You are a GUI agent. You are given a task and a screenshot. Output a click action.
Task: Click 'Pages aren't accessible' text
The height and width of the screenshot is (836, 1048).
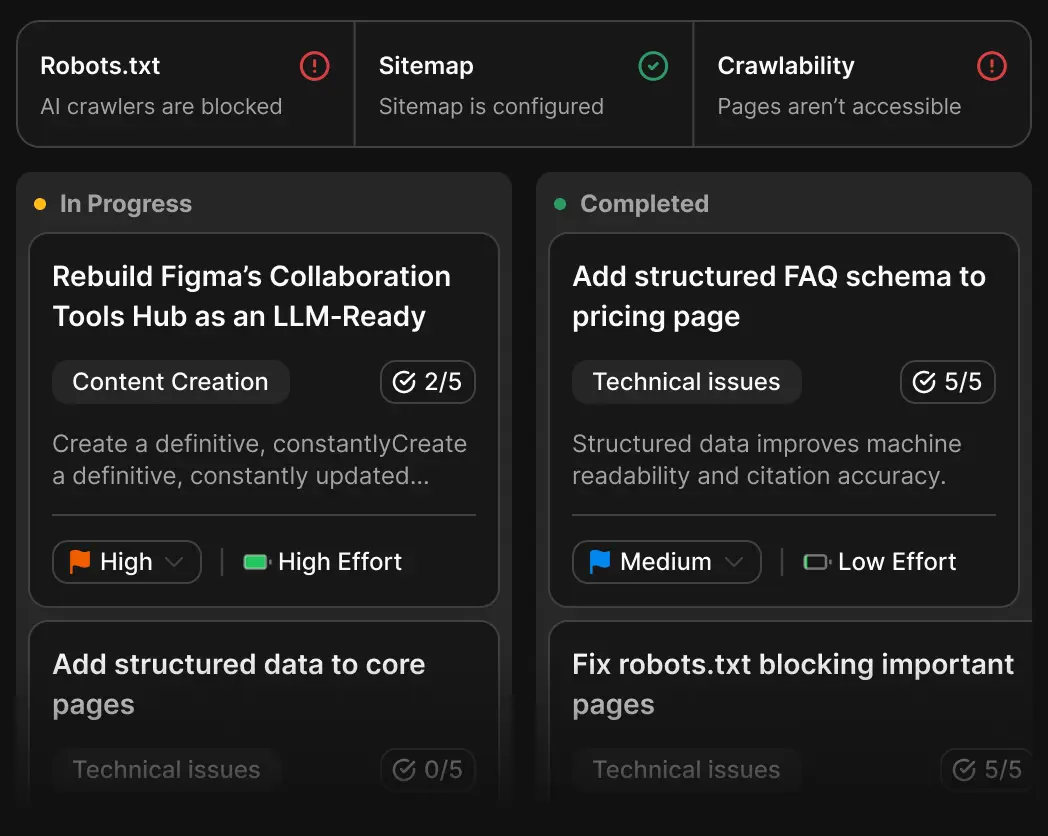coord(839,106)
